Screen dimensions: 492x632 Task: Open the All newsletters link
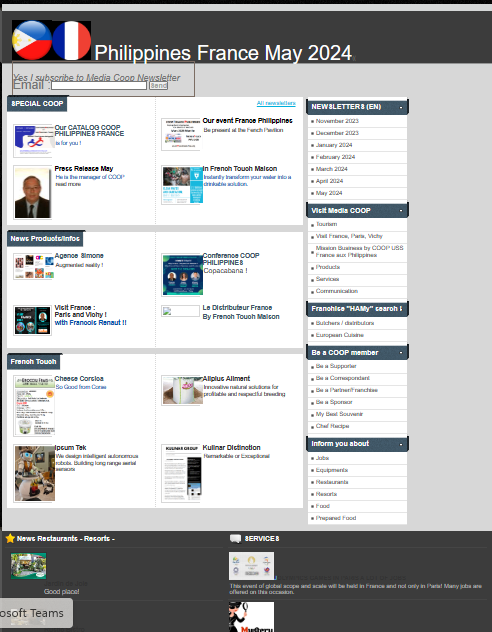pos(276,103)
